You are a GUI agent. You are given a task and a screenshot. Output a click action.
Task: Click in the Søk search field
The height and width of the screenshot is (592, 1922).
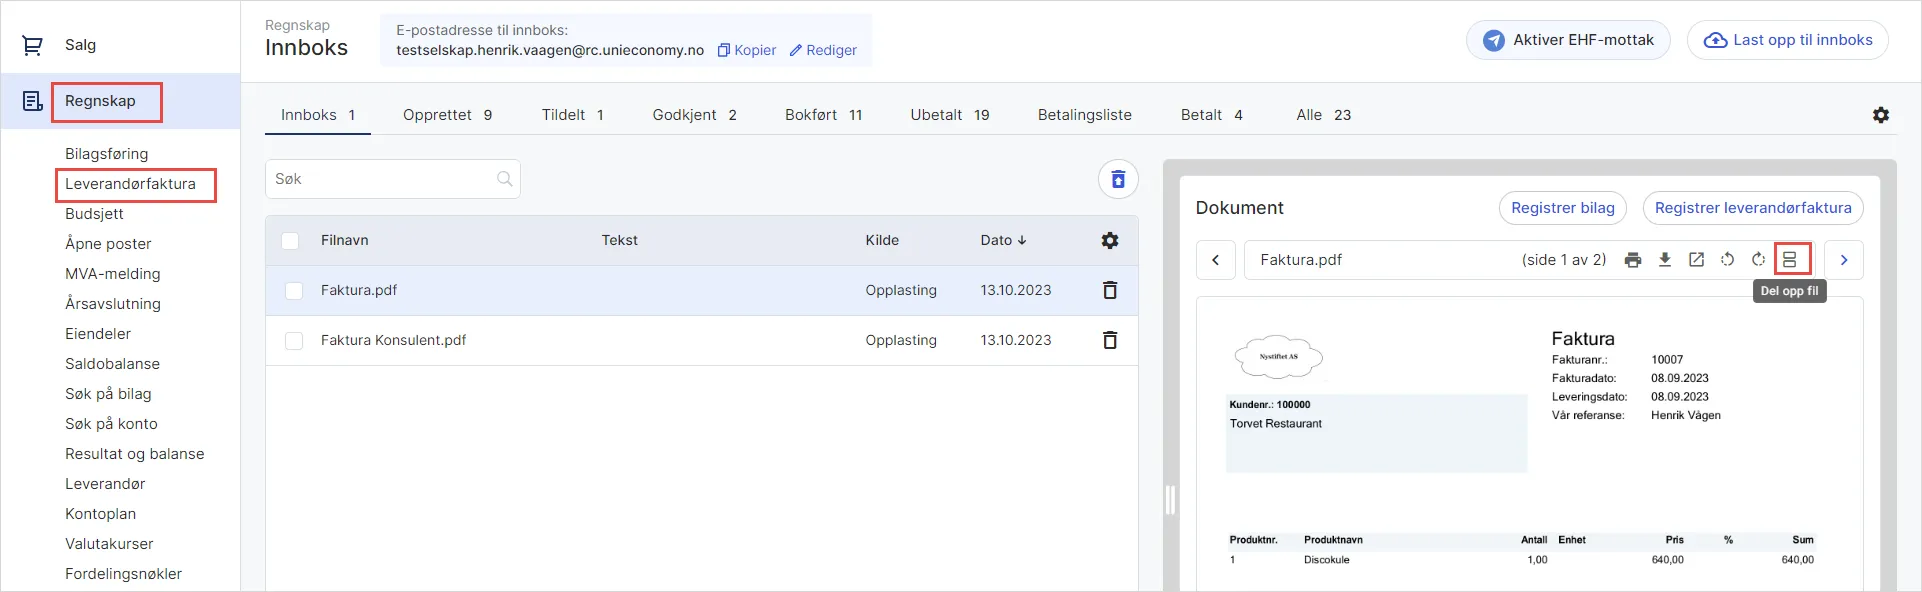coord(392,179)
